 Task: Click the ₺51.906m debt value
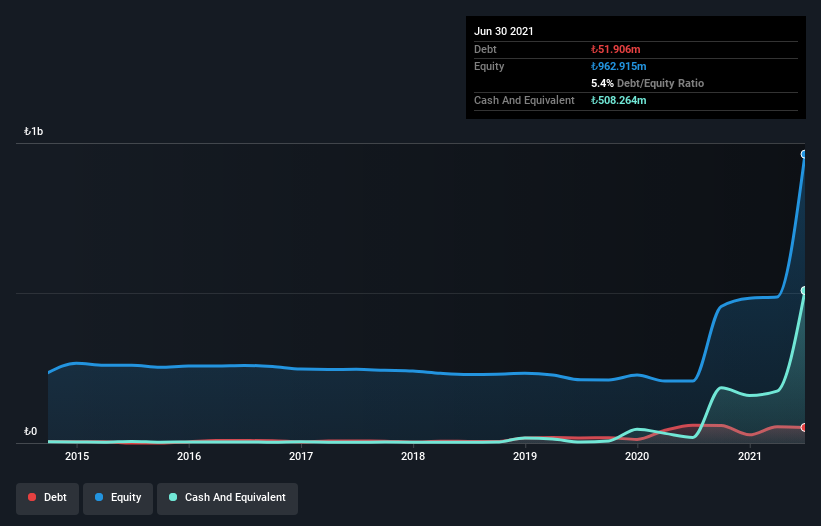click(616, 49)
